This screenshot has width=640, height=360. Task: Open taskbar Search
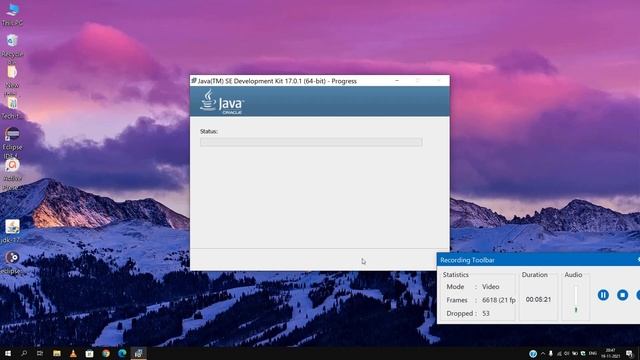tap(24, 353)
